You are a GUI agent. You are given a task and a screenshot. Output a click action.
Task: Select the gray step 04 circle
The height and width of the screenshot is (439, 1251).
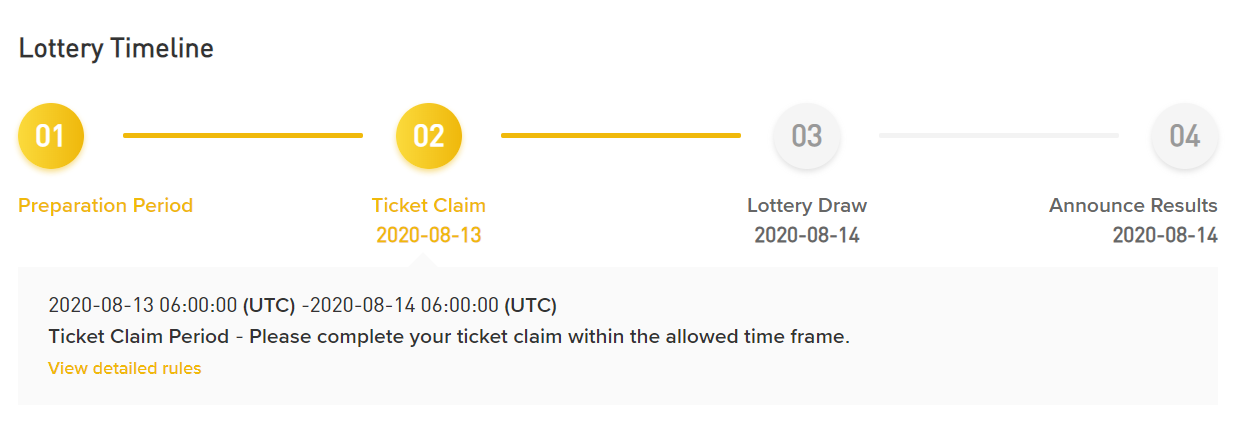click(x=1184, y=136)
